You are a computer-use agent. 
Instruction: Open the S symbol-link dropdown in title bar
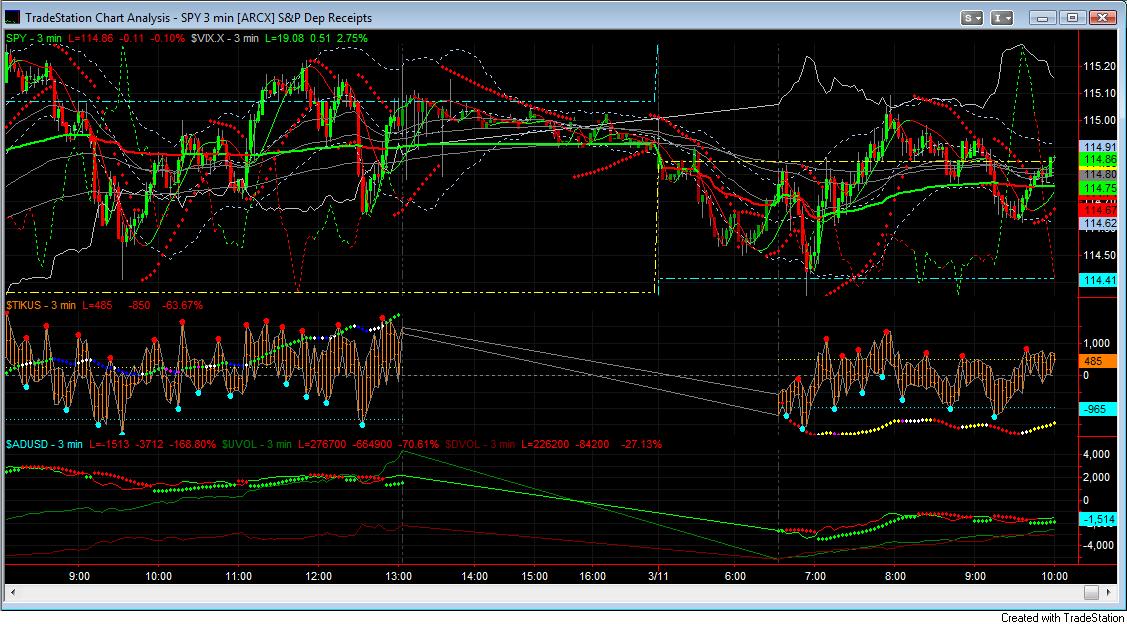[x=972, y=17]
